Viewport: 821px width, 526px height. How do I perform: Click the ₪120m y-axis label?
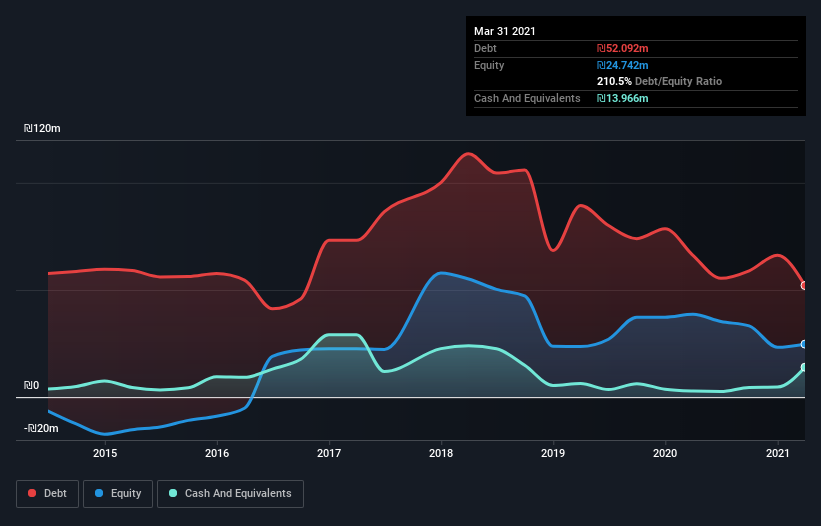[x=42, y=129]
